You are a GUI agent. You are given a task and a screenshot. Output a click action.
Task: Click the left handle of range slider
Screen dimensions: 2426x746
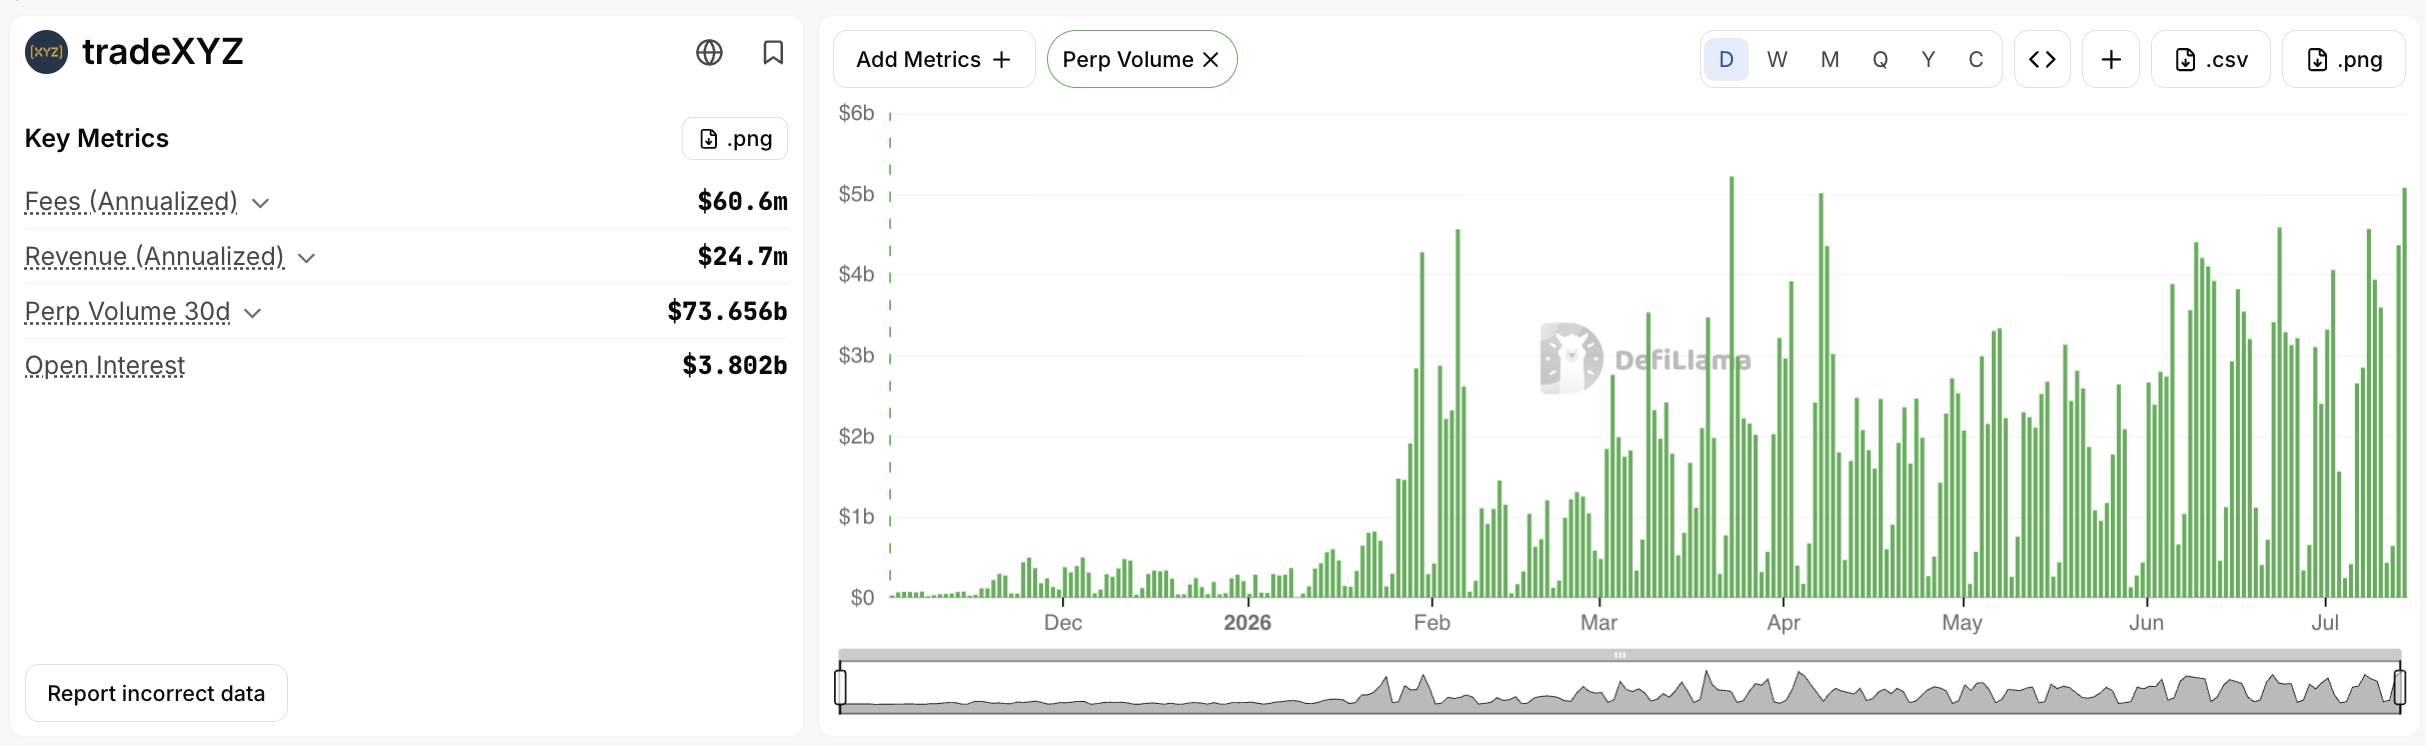click(x=840, y=687)
